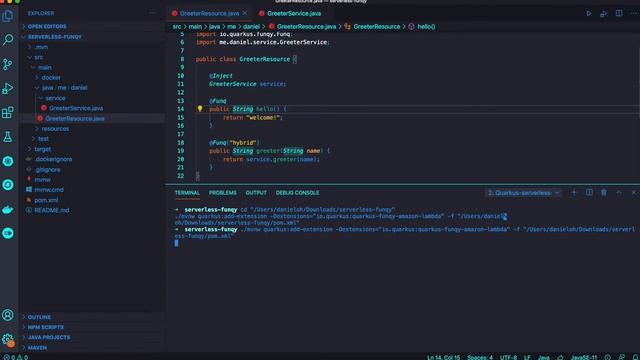Click the lightbulb quick-fix on line 14

[200, 109]
